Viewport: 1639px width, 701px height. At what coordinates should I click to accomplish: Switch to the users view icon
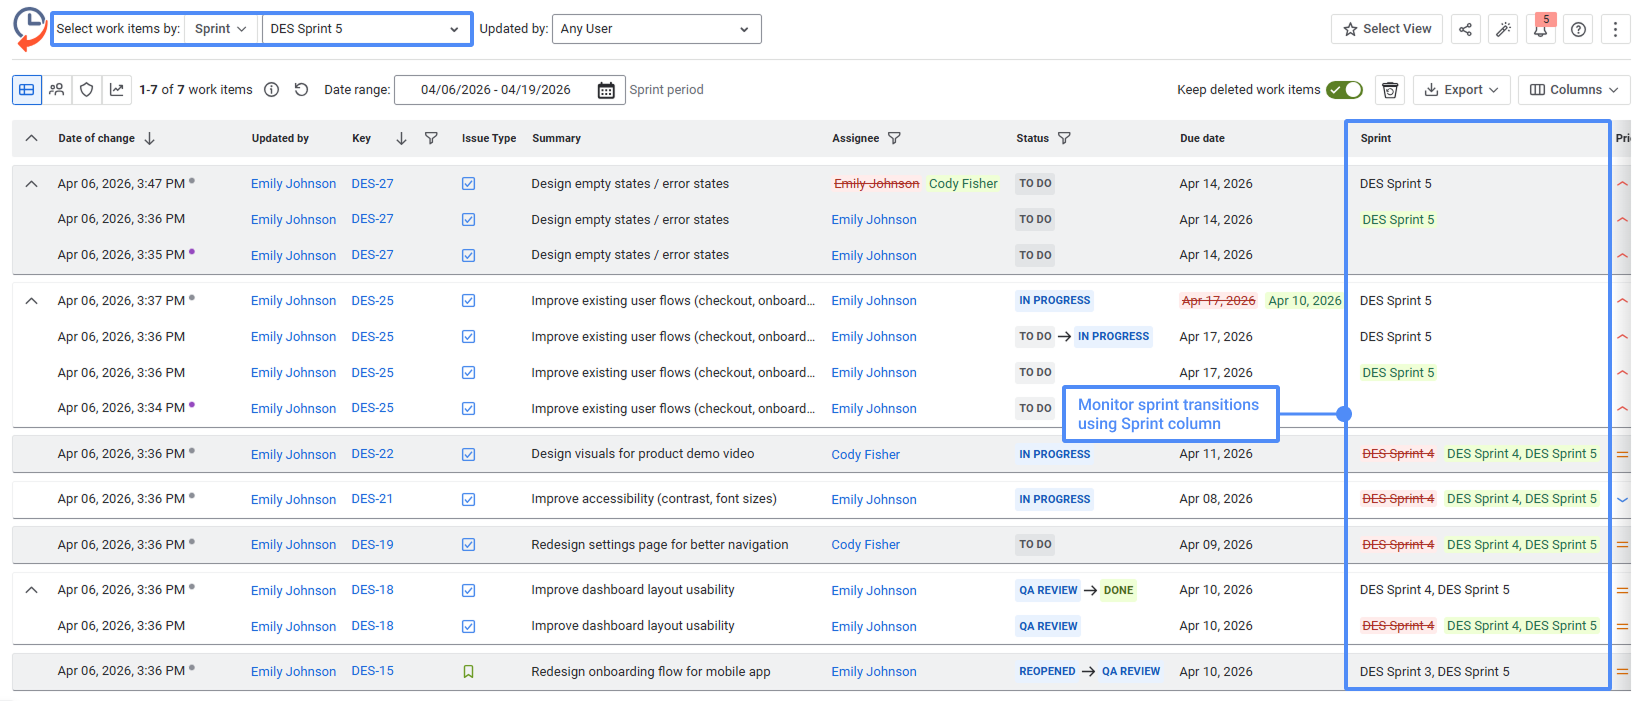57,90
